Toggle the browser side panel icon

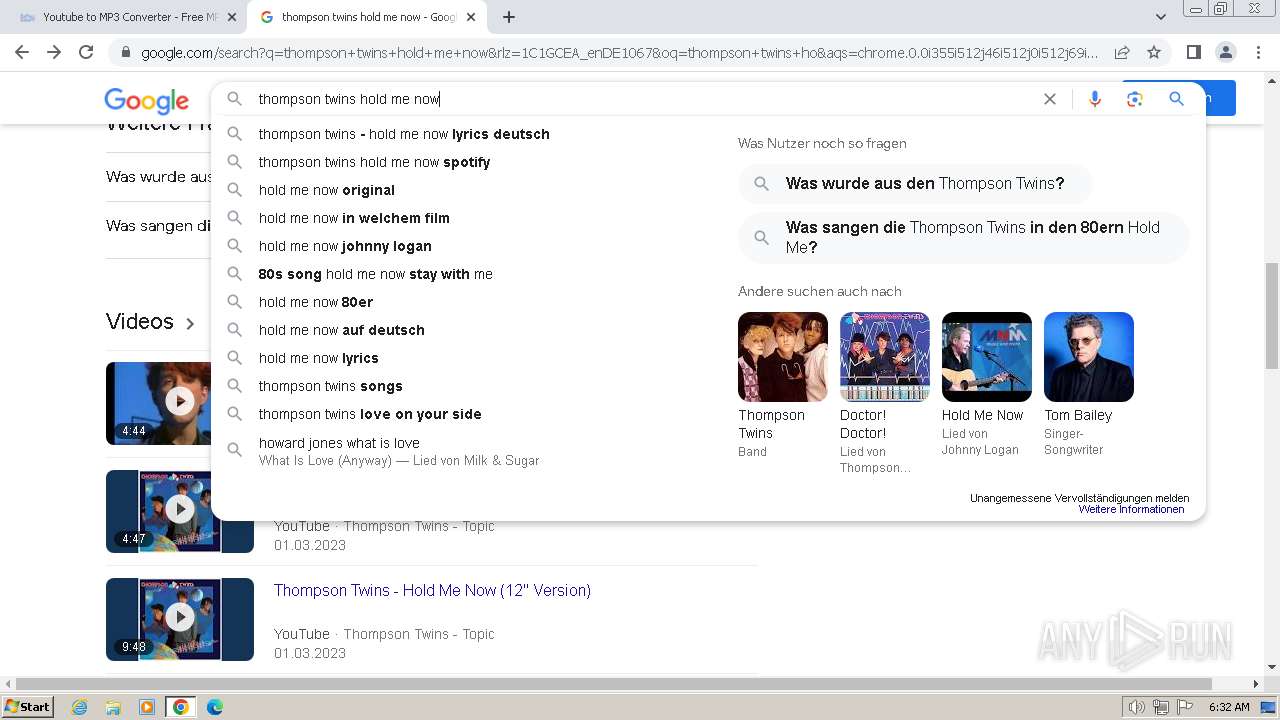point(1193,52)
